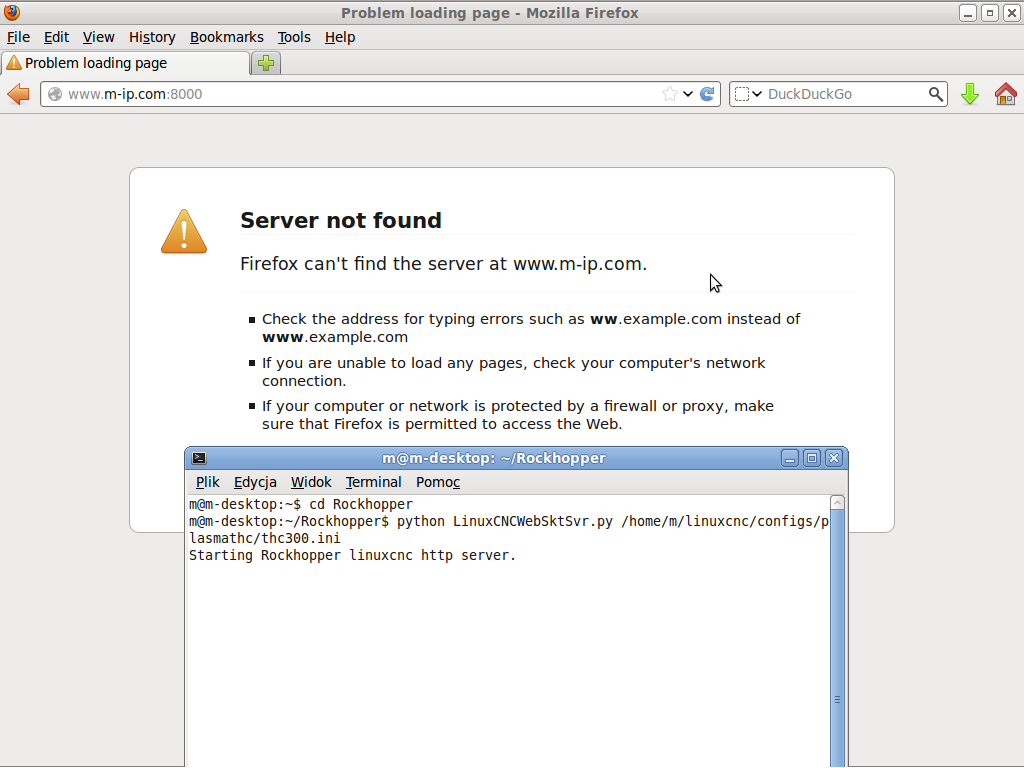Open the Terminal menu in terminal window
1024x768 pixels.
pyautogui.click(x=374, y=482)
